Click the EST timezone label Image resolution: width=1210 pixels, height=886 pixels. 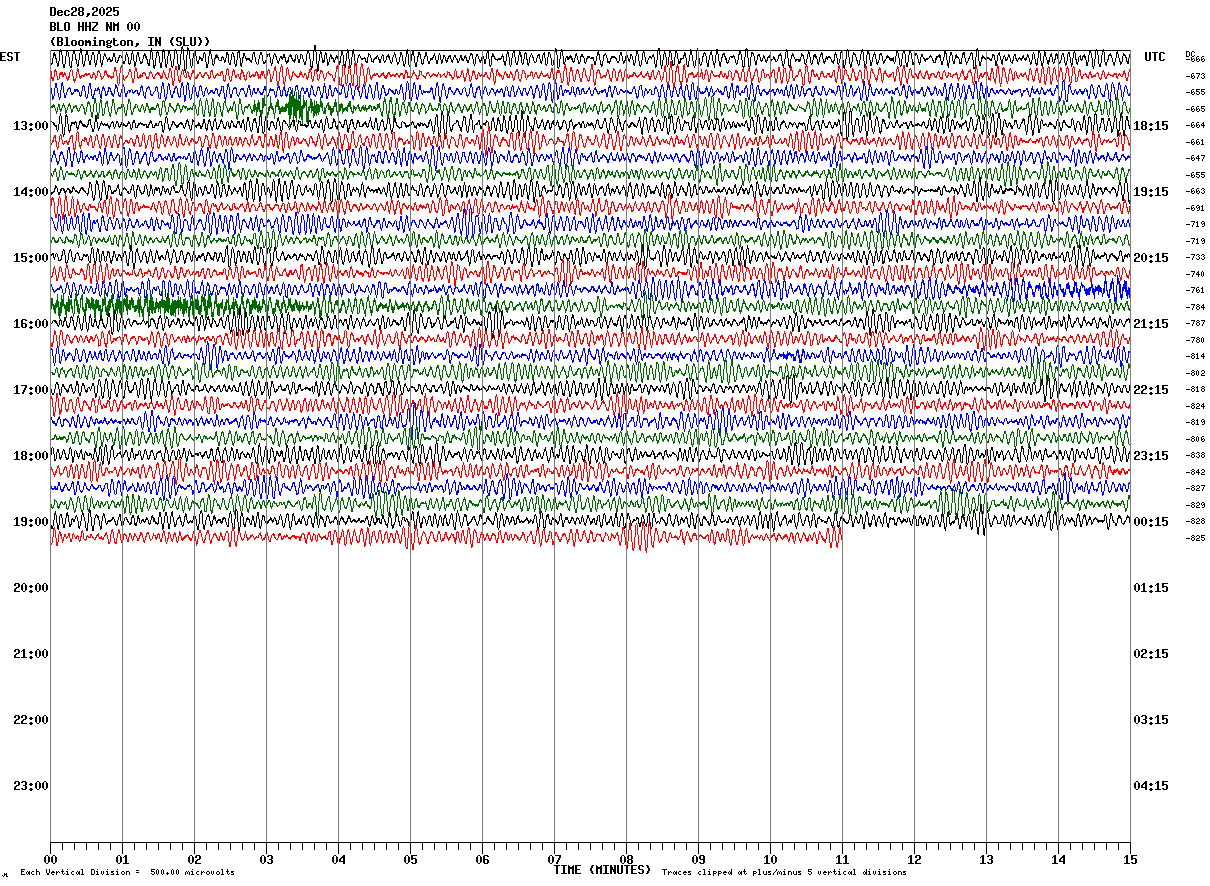10,57
